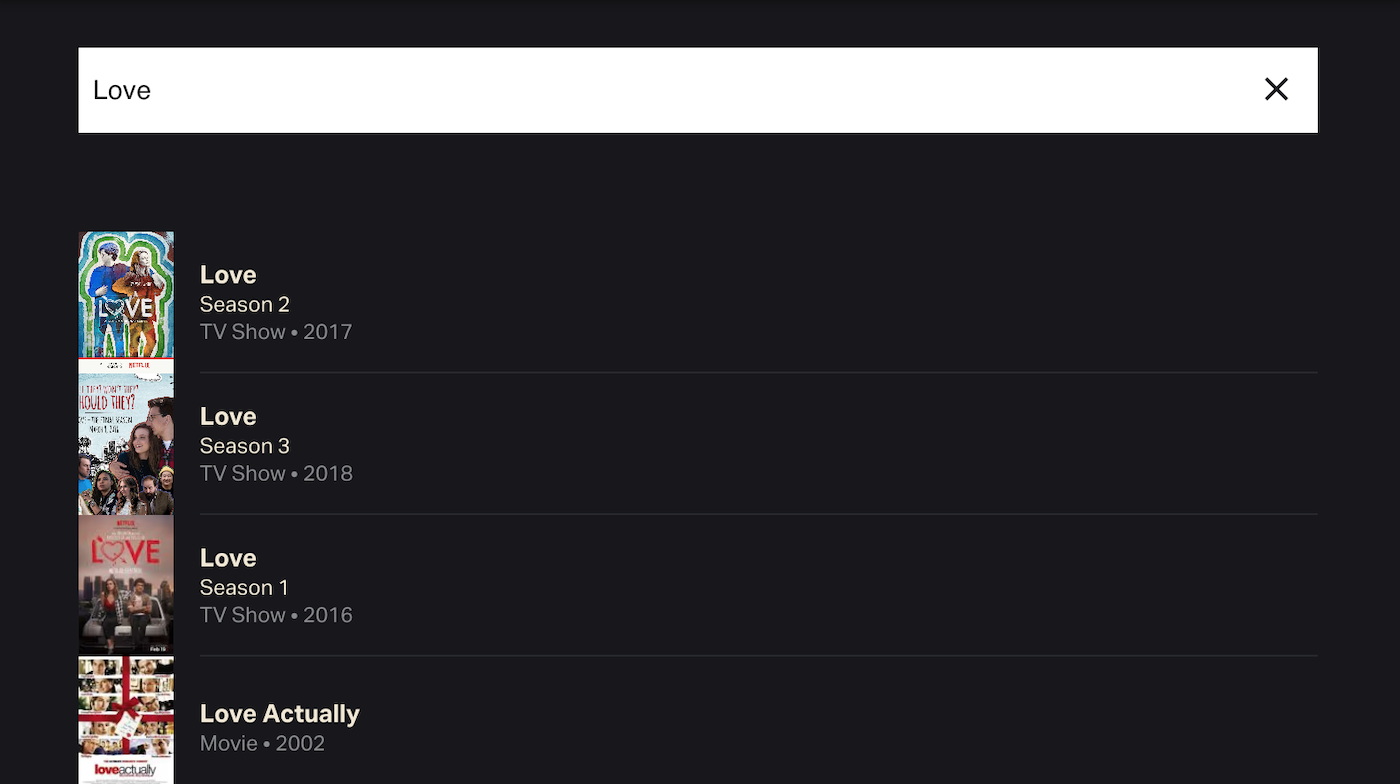This screenshot has width=1400, height=784.
Task: Select the Love title above Season 2
Action: 228,275
